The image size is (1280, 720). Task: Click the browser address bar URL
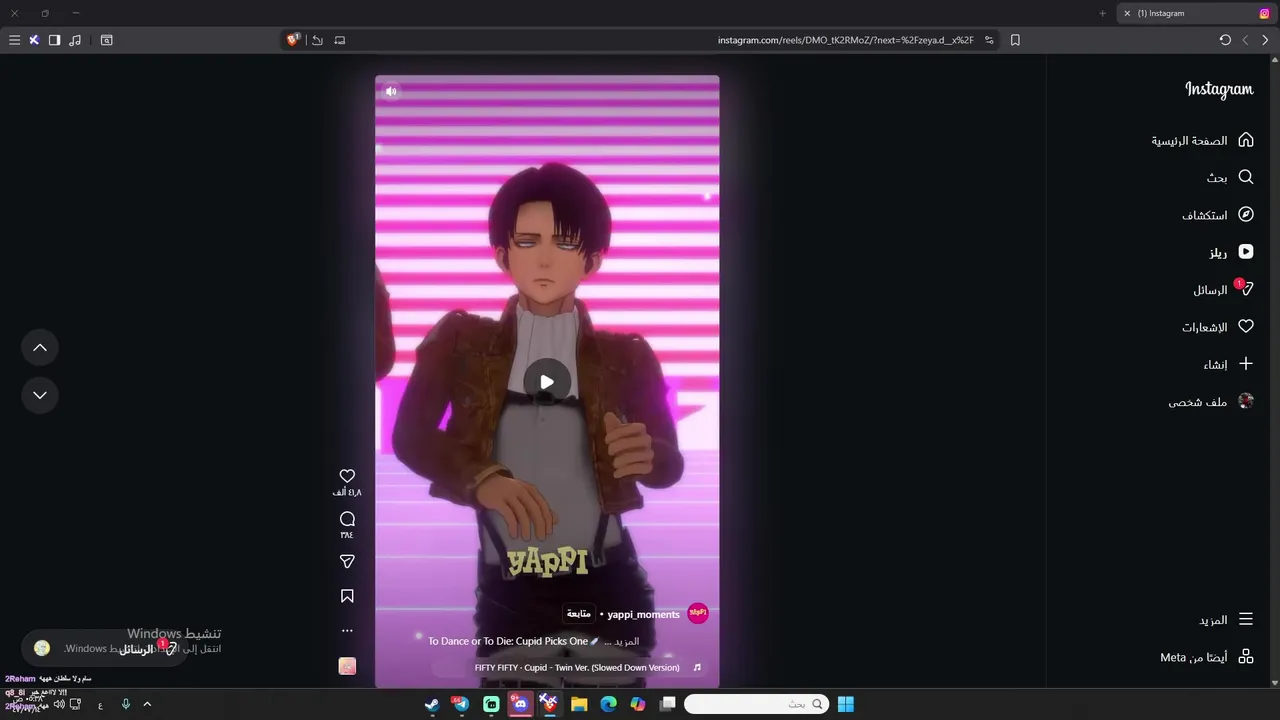pyautogui.click(x=845, y=40)
